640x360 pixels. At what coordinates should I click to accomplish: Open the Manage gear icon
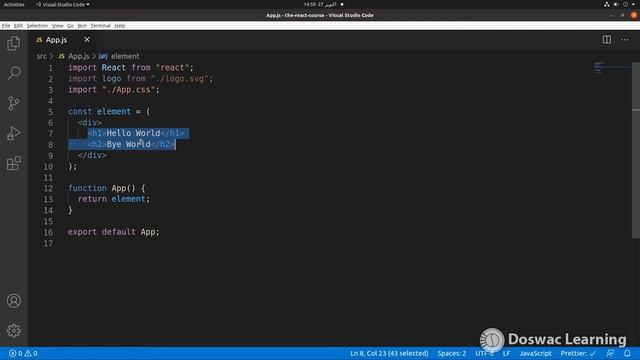(x=13, y=331)
